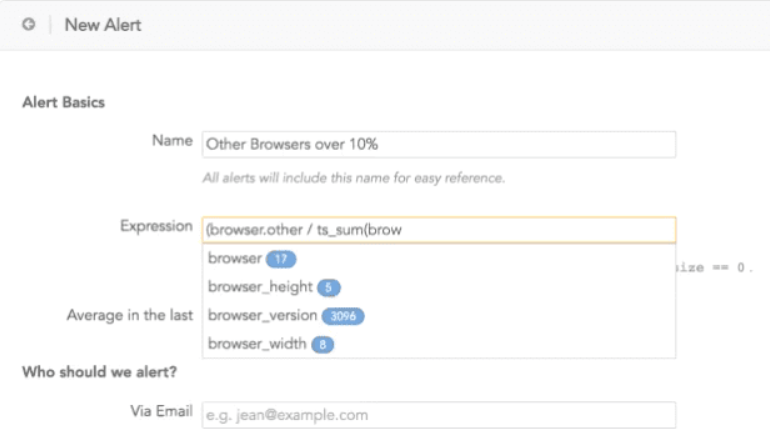Select browser_height autocomplete suggestion

coord(439,287)
